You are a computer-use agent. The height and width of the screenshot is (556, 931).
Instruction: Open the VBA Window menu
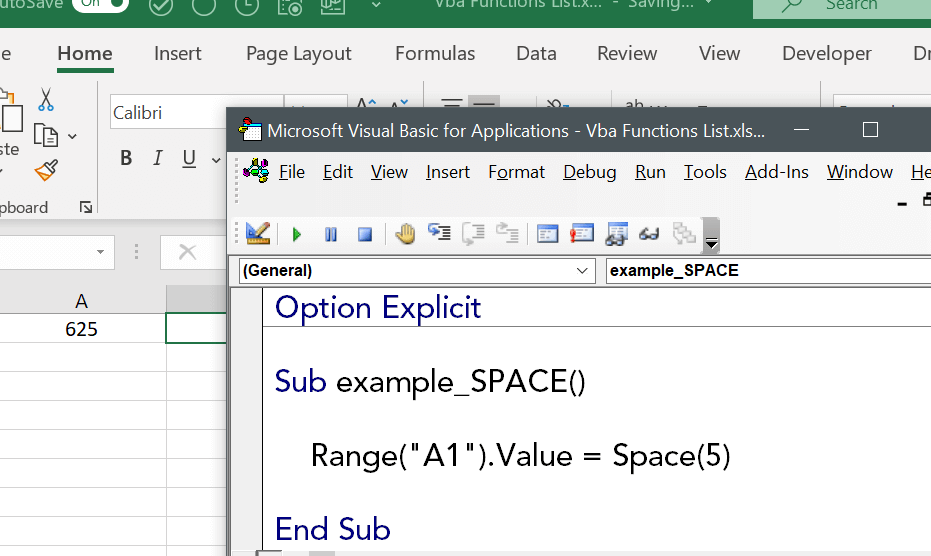pyautogui.click(x=860, y=172)
